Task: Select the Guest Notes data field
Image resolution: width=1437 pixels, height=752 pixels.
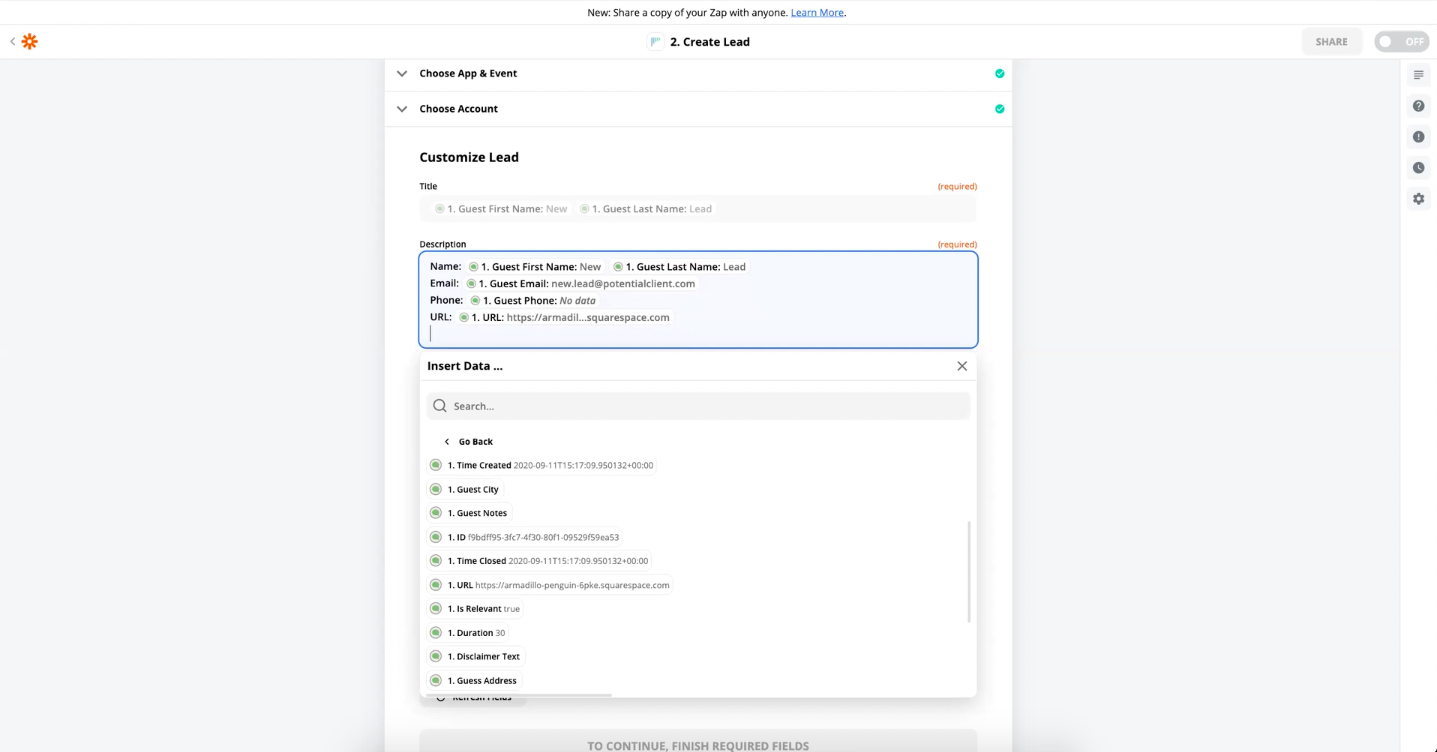Action: point(481,513)
